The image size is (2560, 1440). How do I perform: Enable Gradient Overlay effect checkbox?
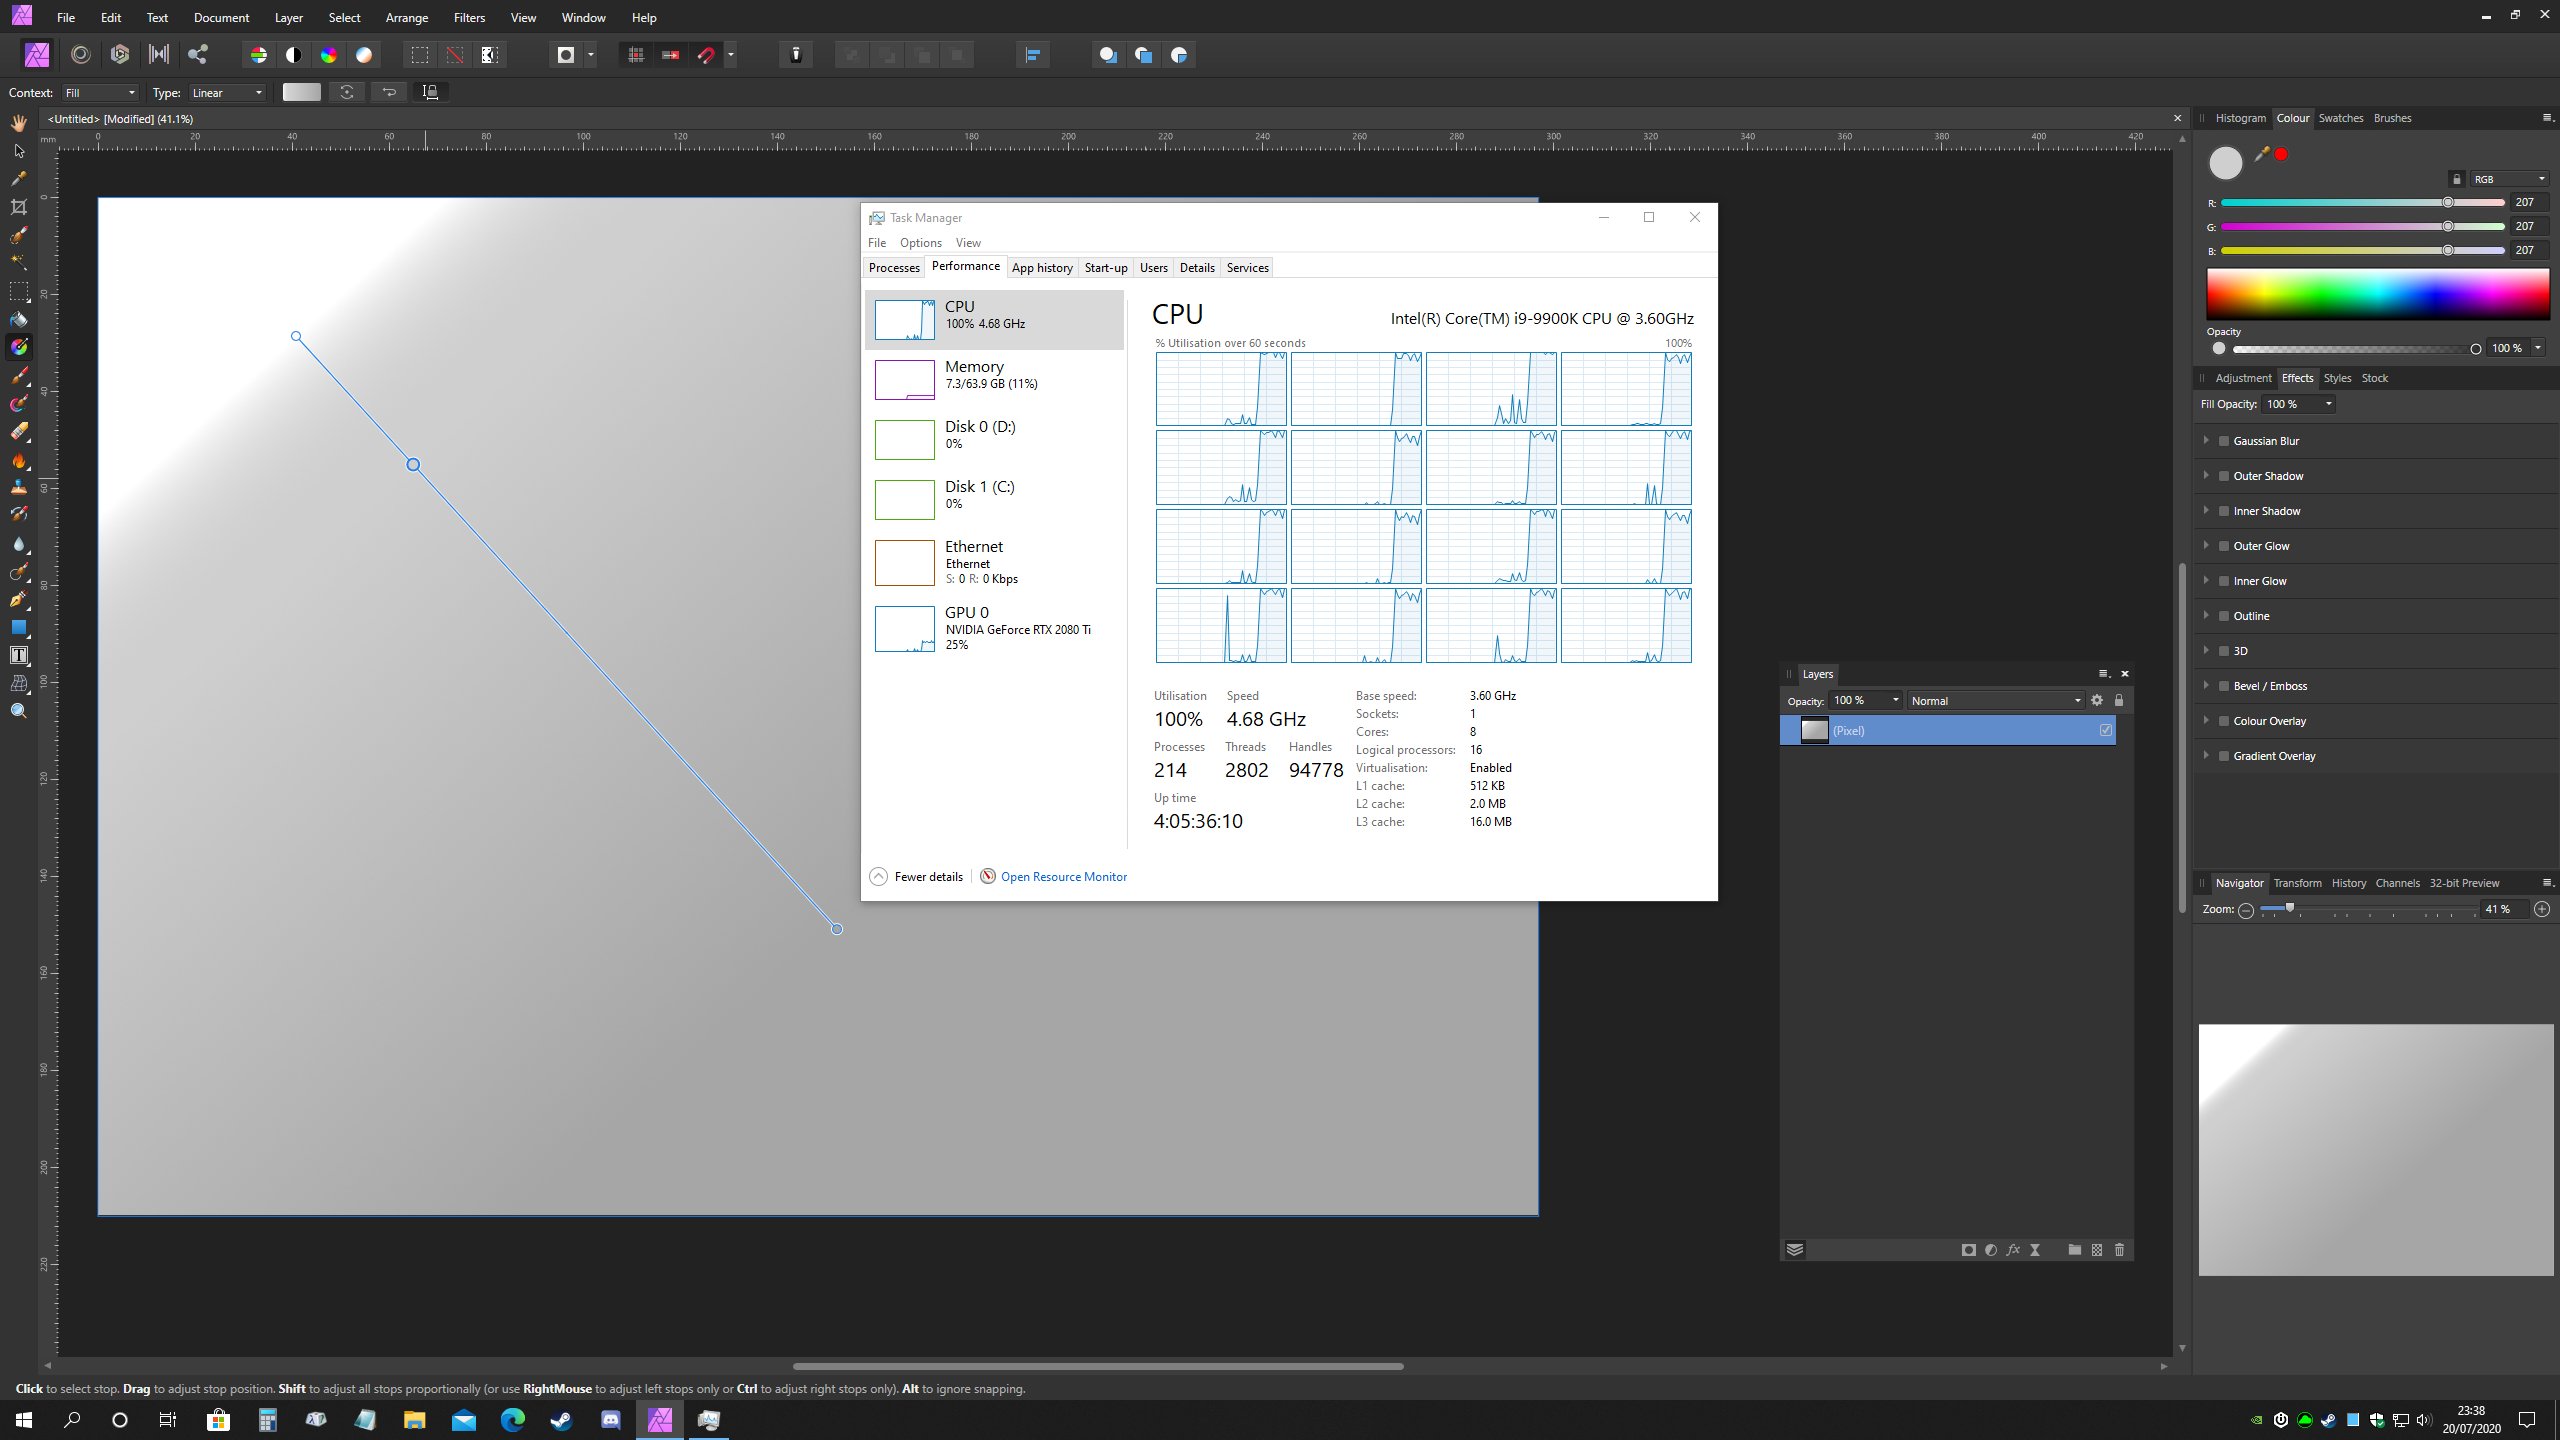pyautogui.click(x=2224, y=756)
